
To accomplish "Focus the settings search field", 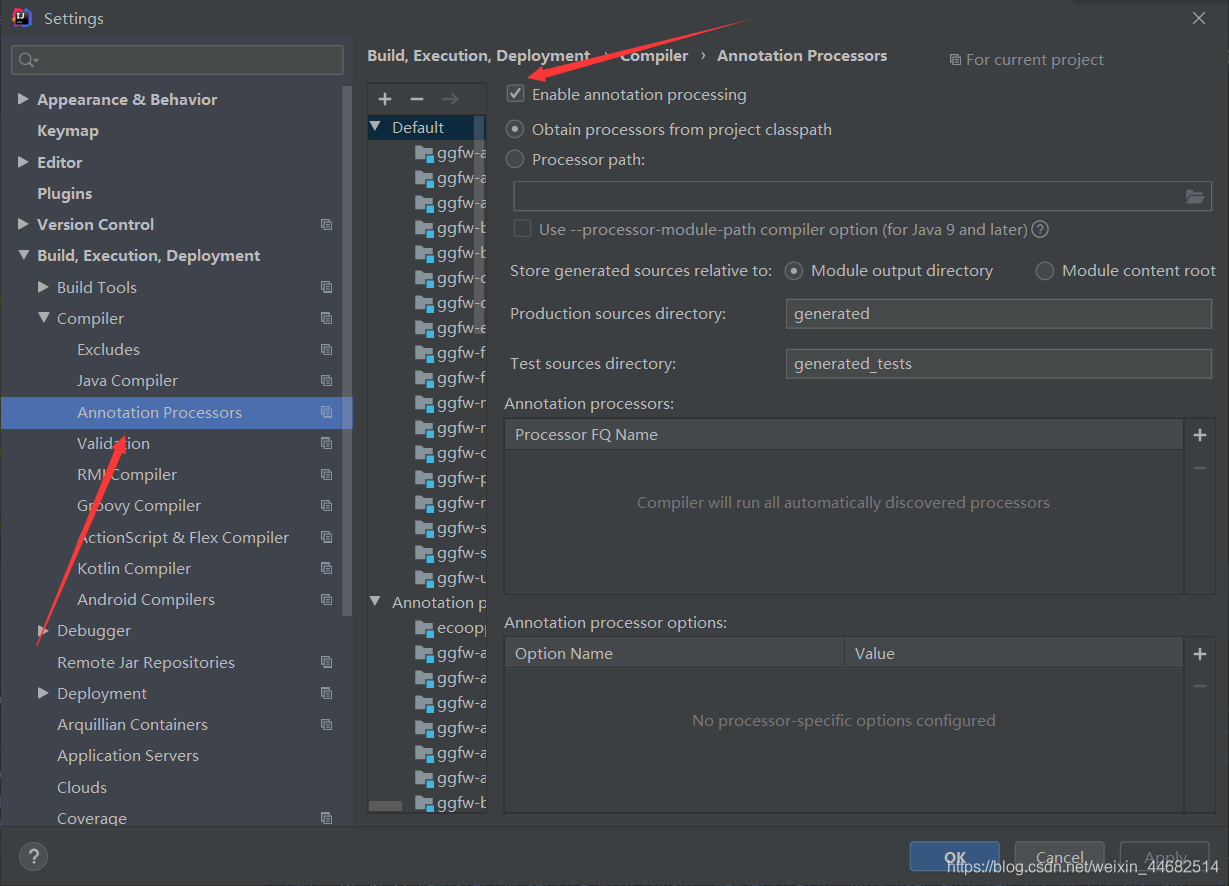I will pos(177,60).
